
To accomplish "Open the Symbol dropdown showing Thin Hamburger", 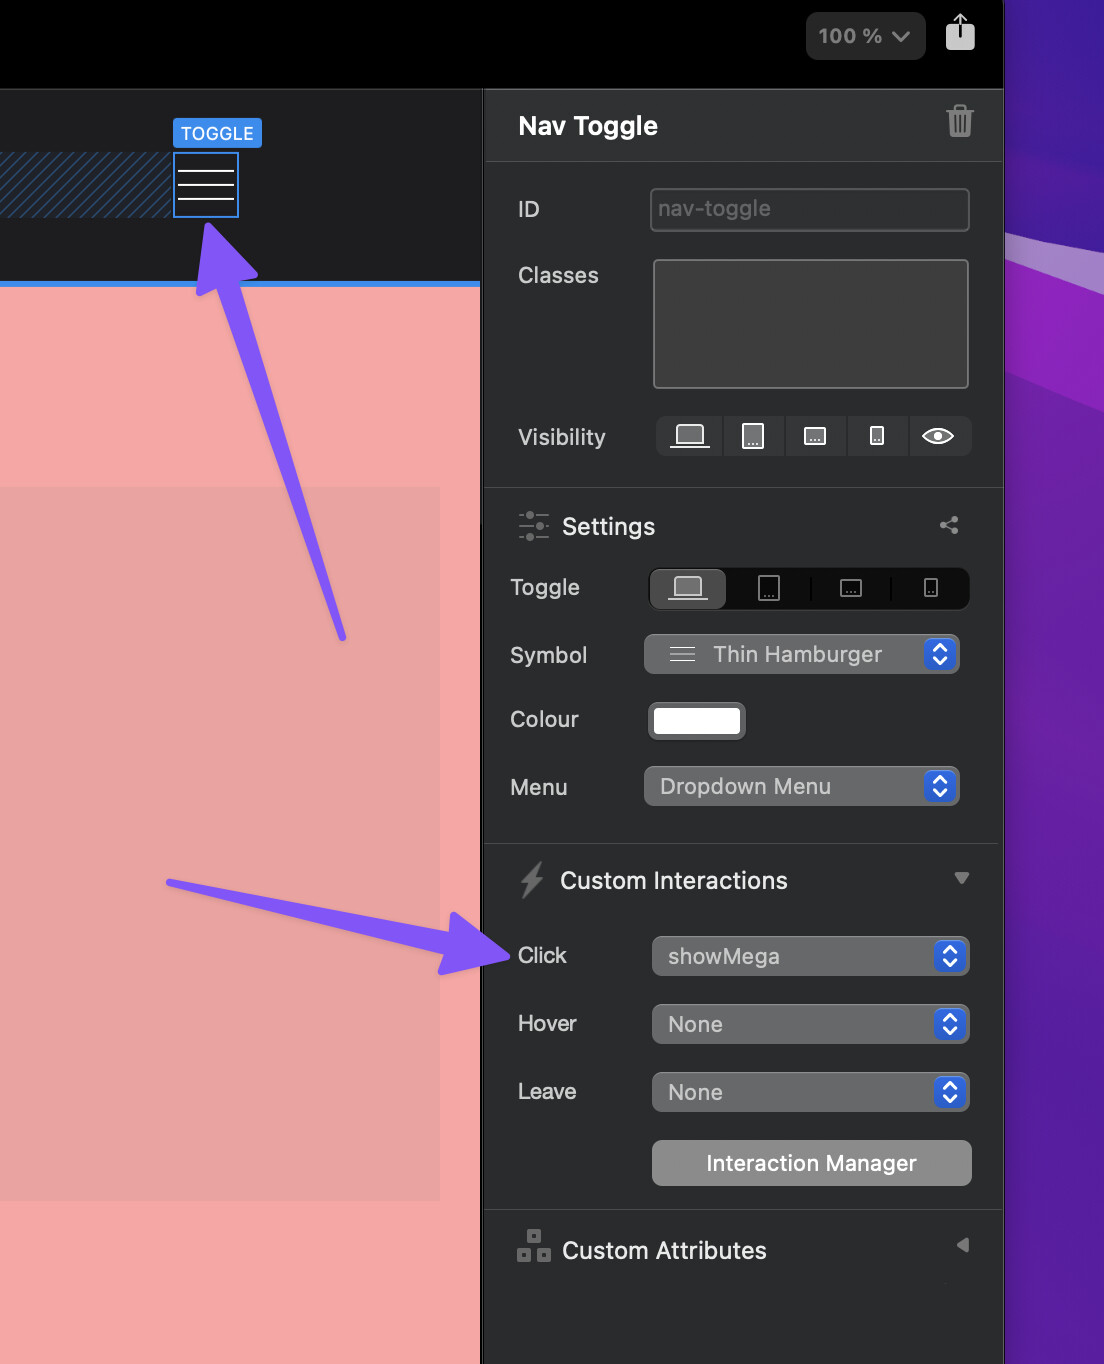I will click(x=801, y=655).
